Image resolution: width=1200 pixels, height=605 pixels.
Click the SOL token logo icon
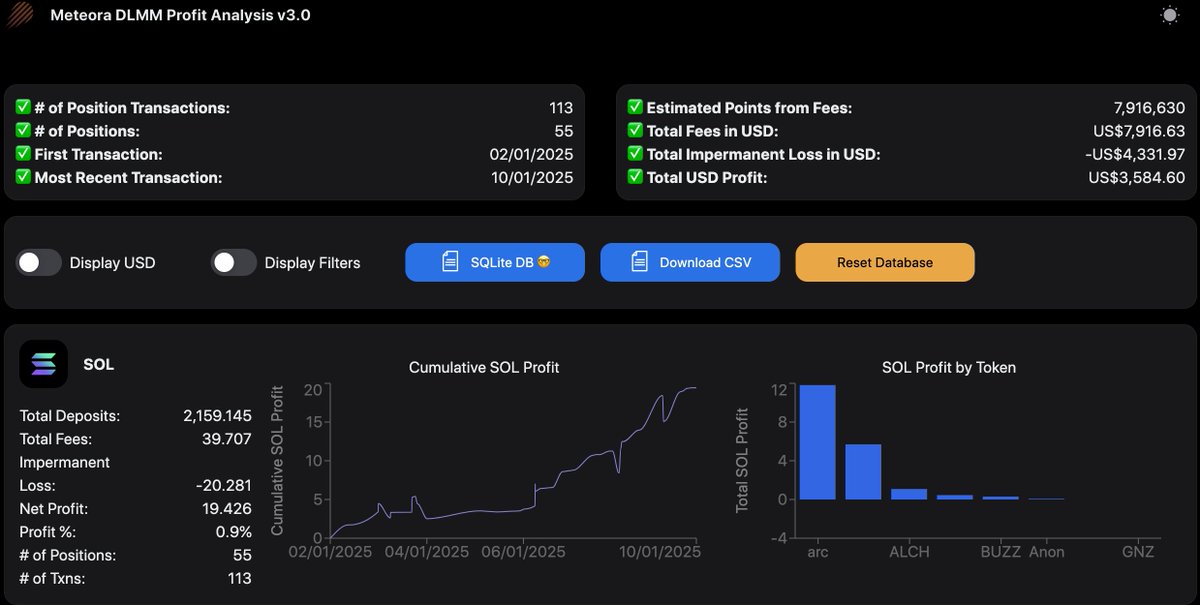(43, 364)
